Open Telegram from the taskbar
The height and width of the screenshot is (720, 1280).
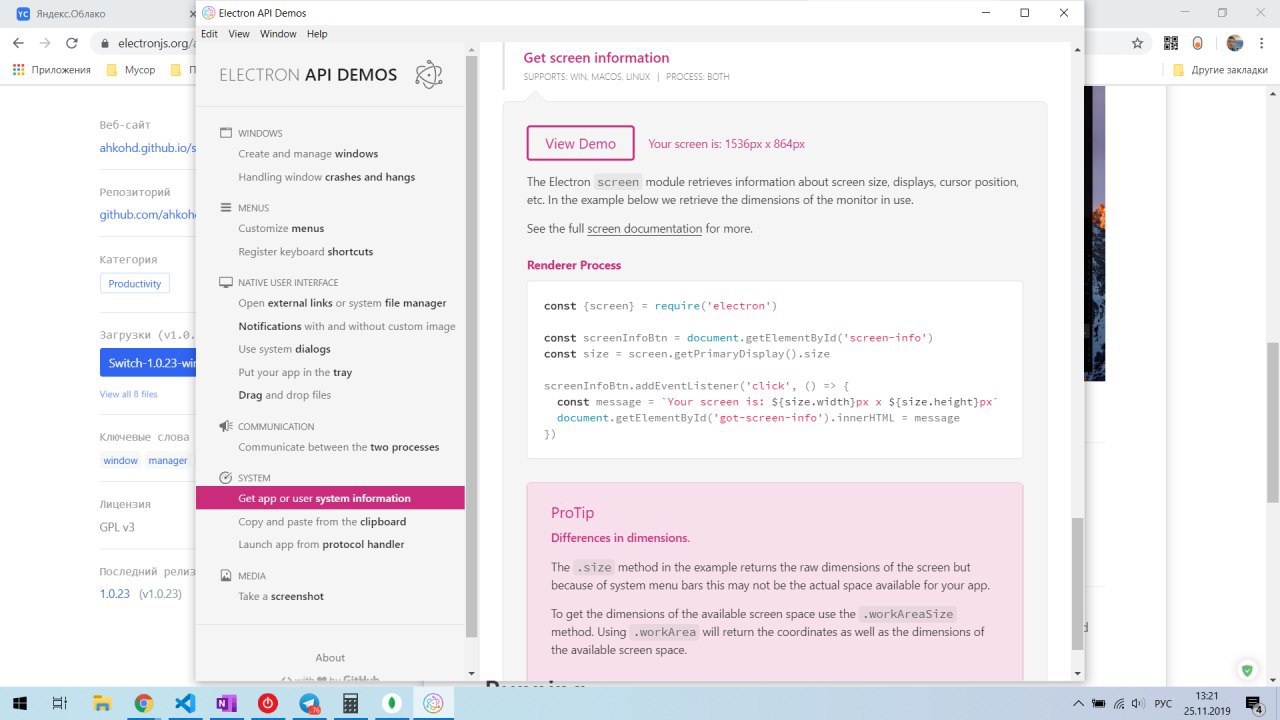pyautogui.click(x=309, y=703)
